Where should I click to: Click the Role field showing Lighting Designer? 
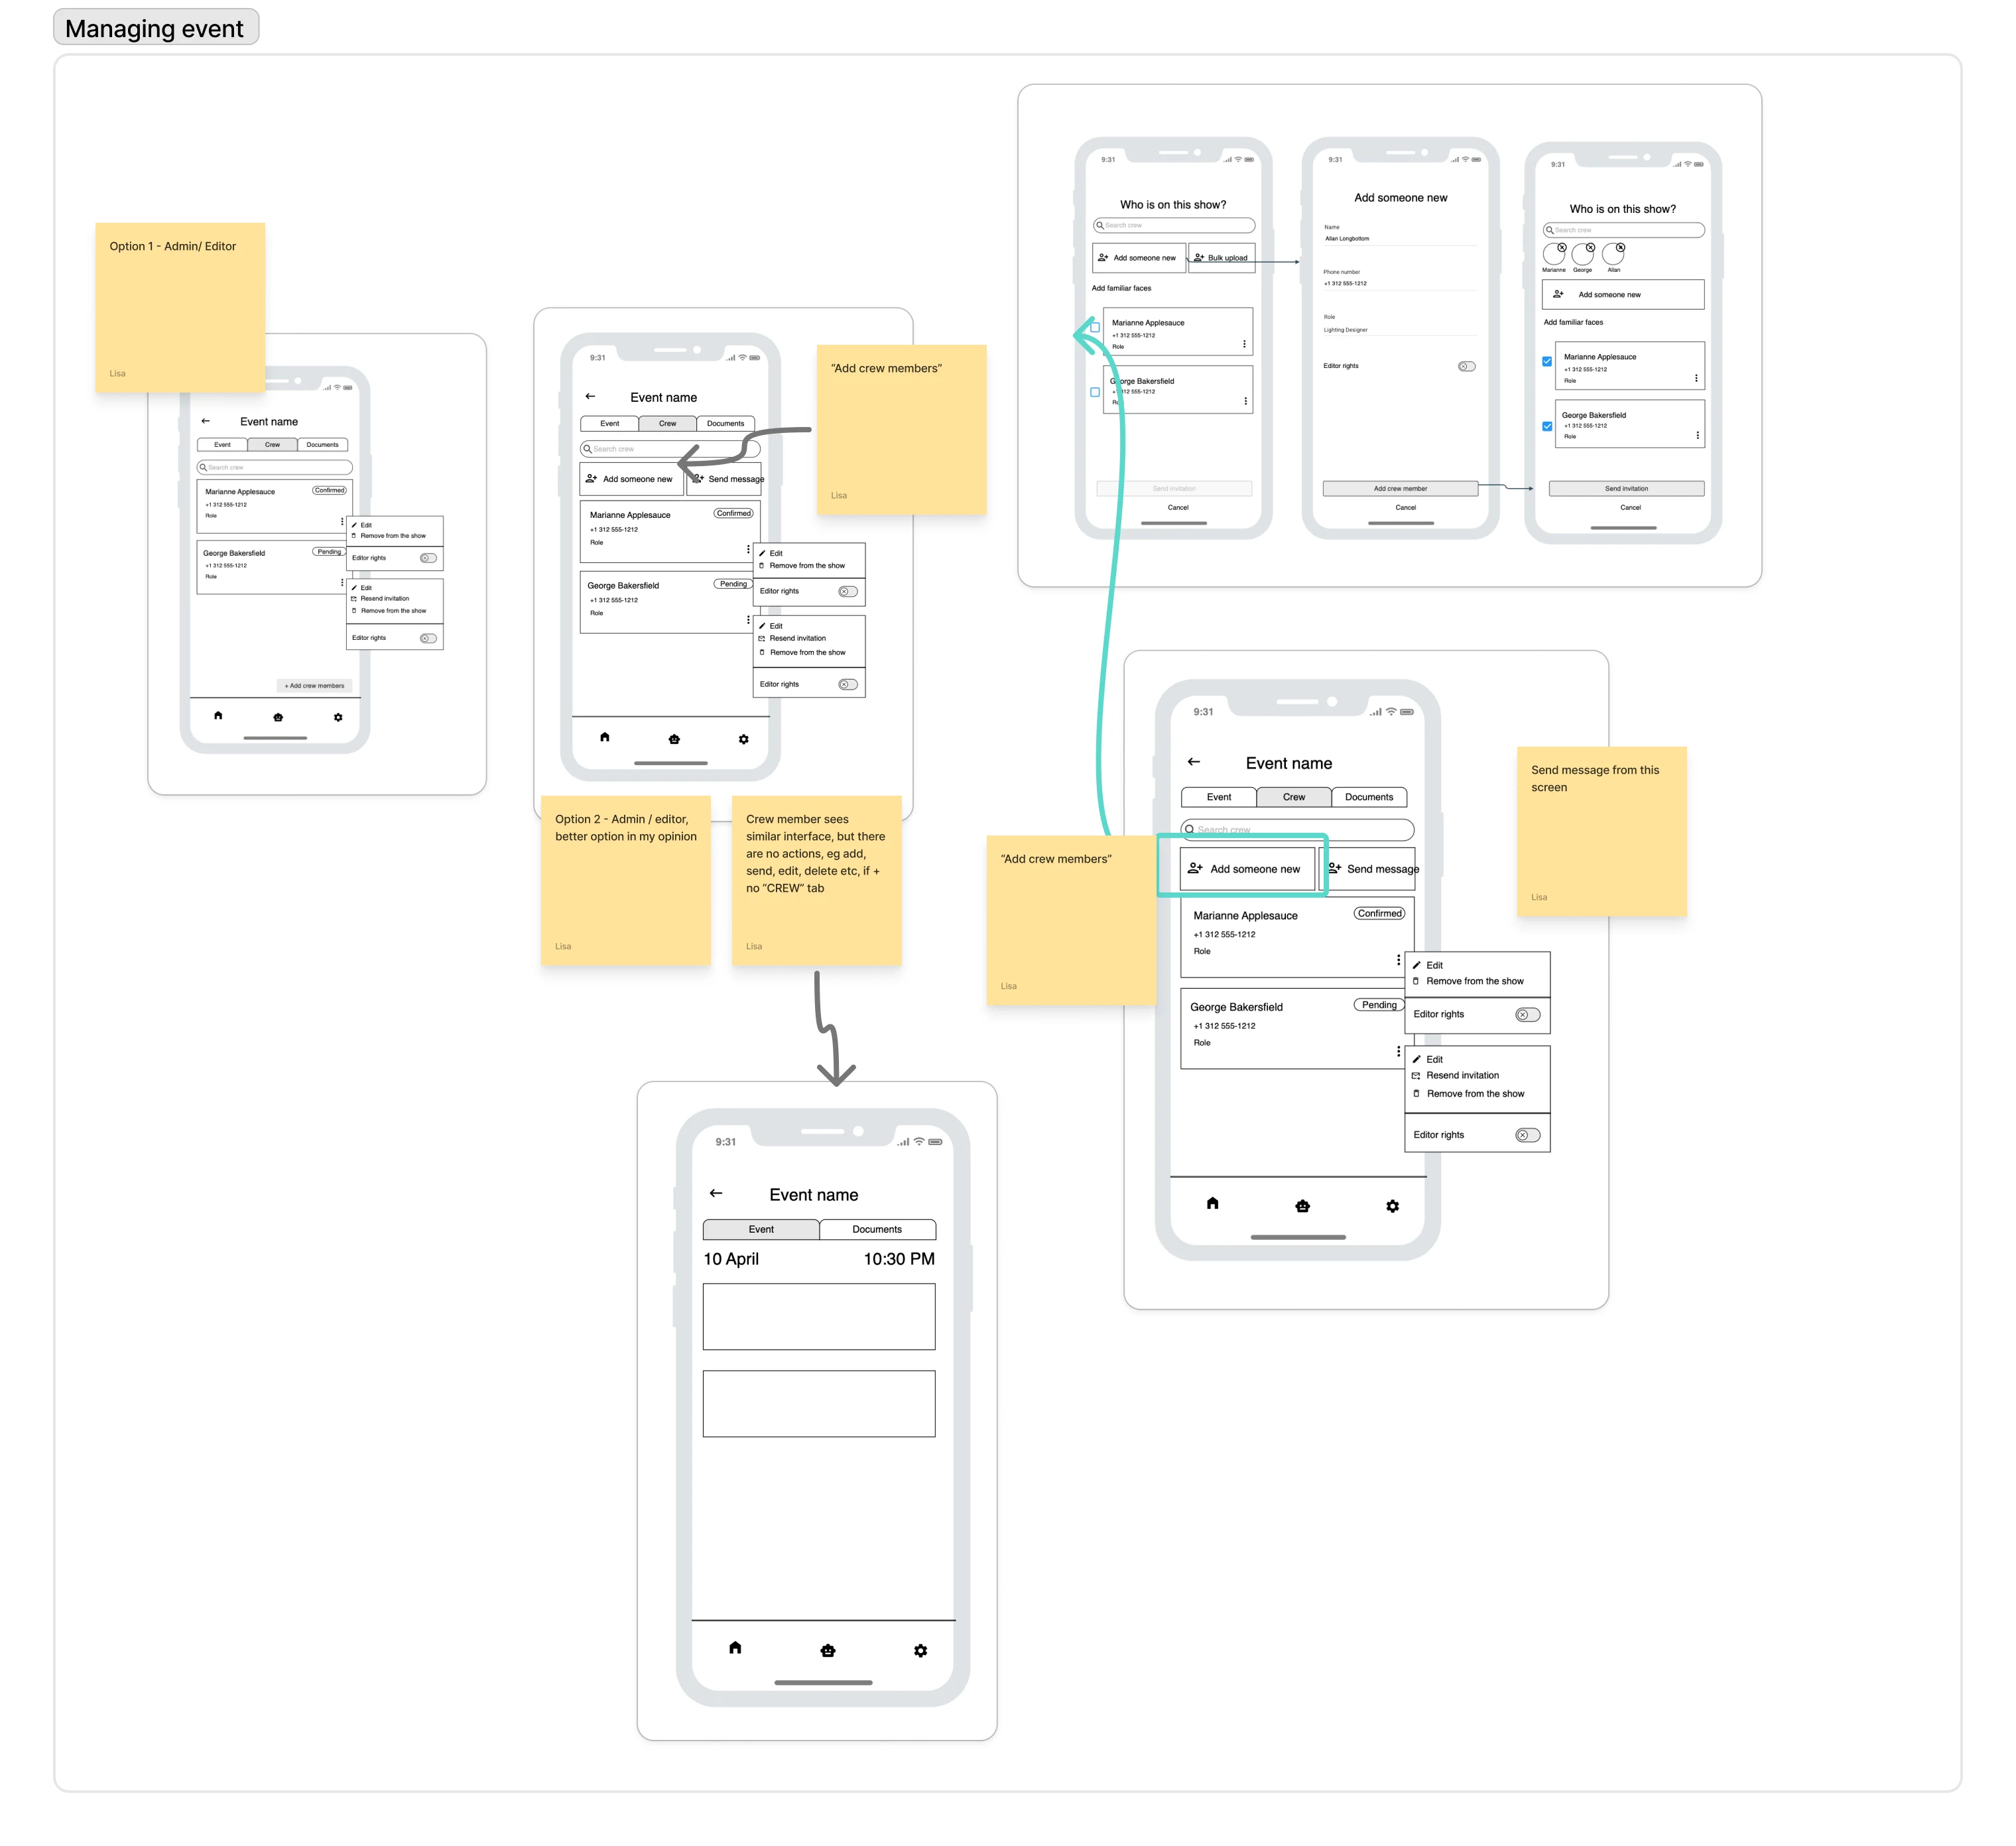click(1400, 329)
